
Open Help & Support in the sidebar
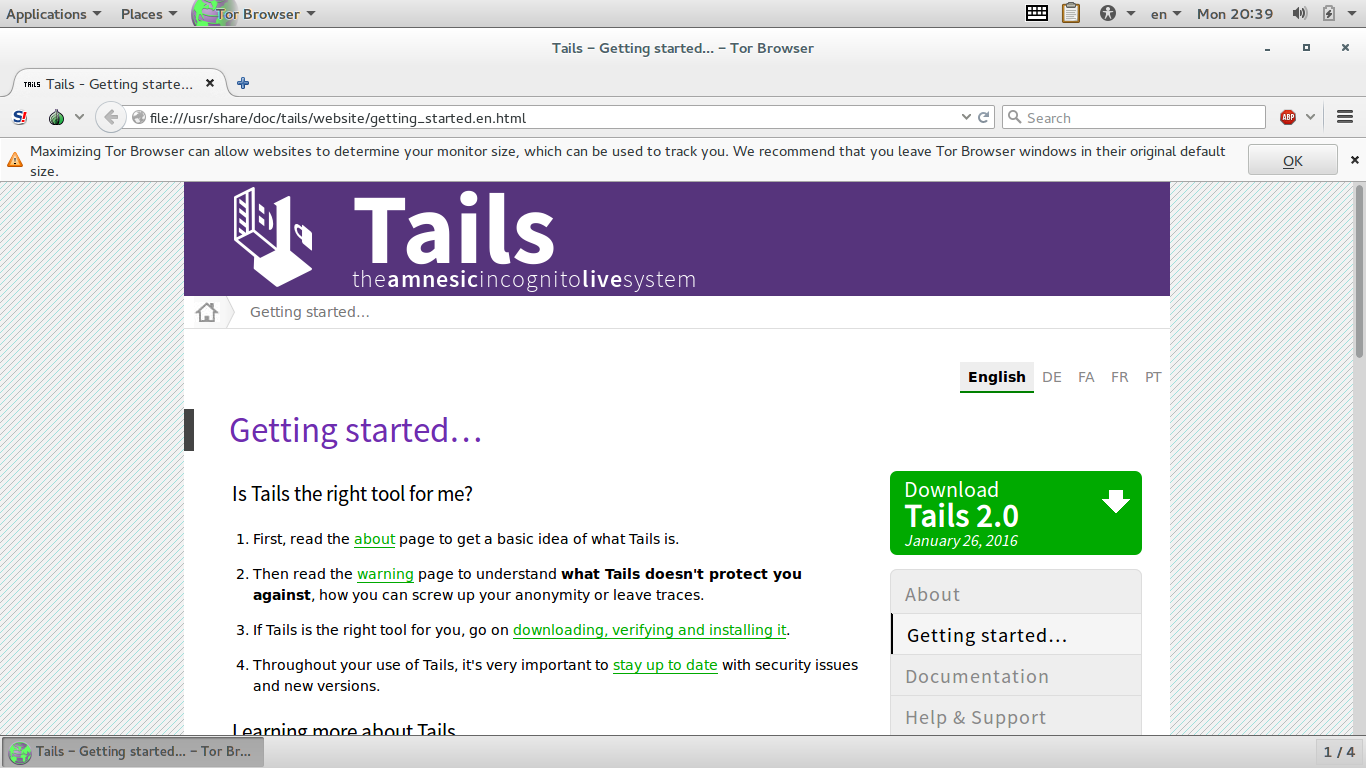[1015, 717]
